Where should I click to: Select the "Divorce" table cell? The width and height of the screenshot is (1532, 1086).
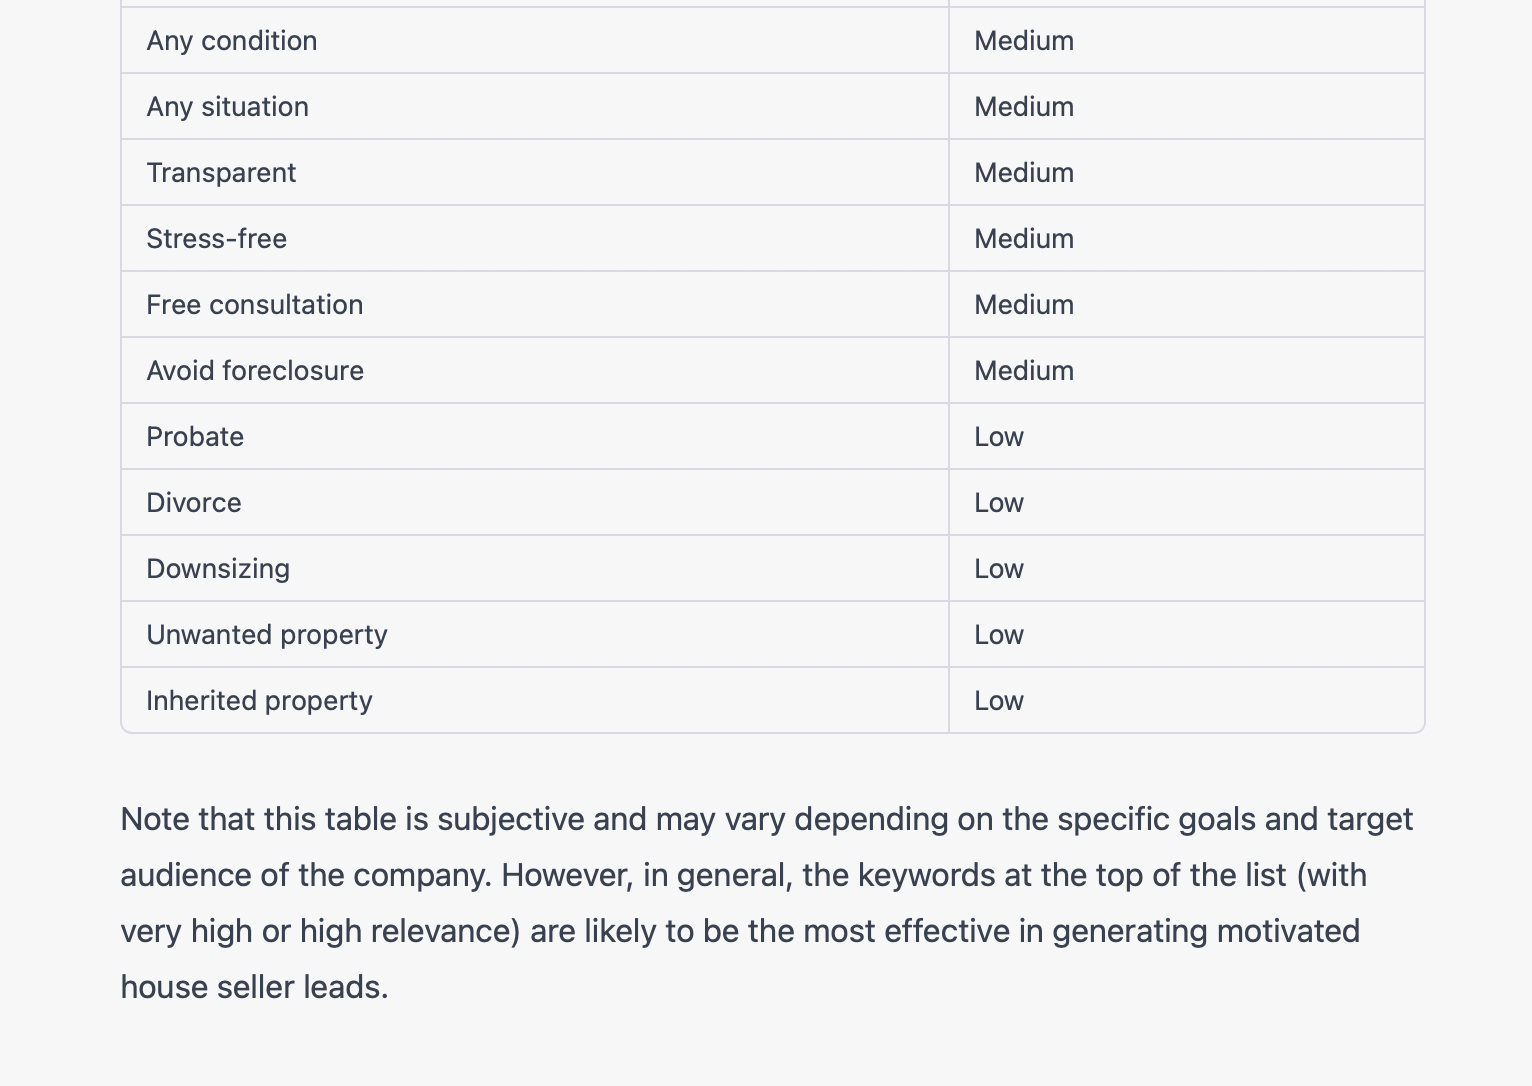point(194,503)
